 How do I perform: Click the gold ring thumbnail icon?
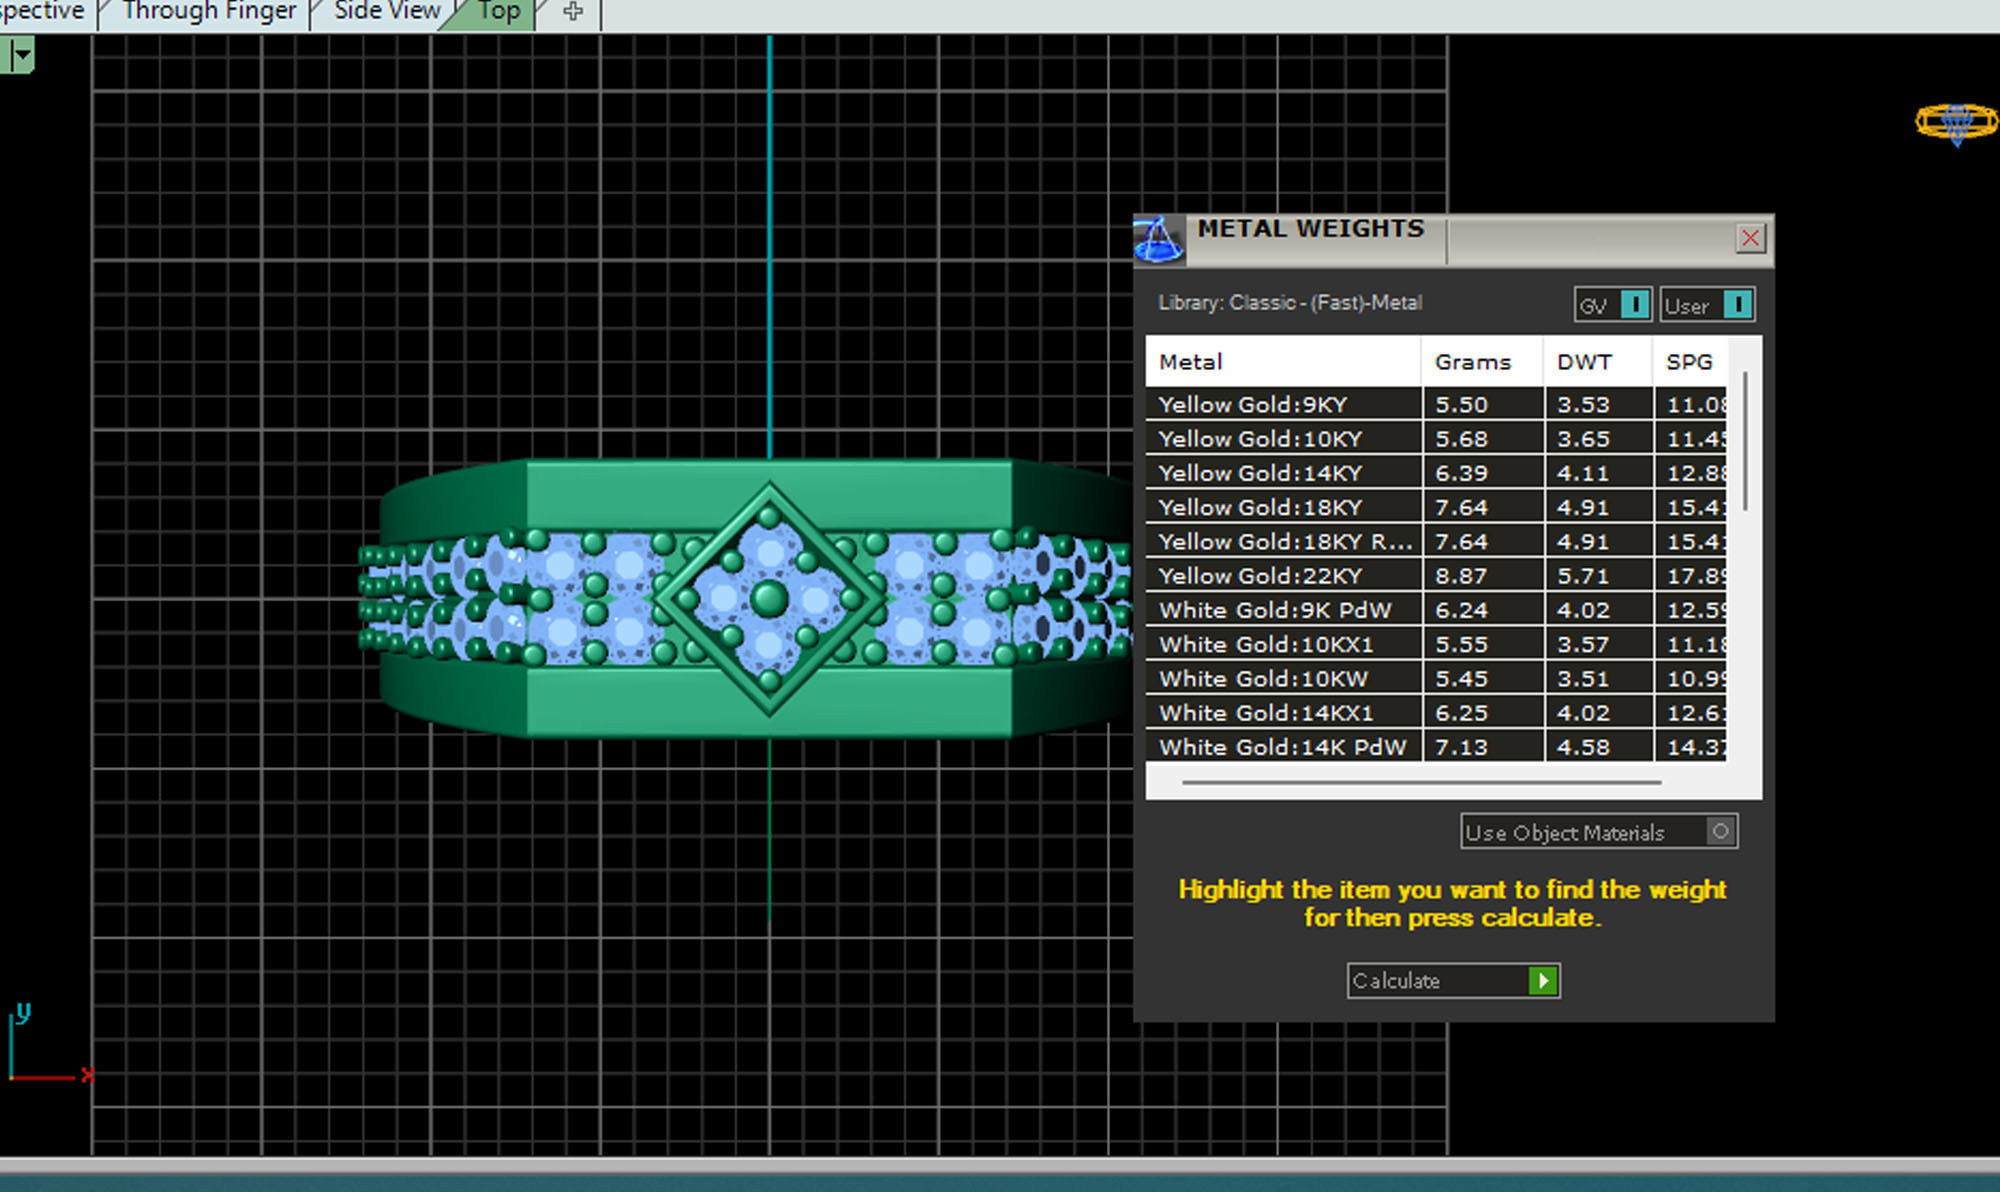(x=1956, y=122)
